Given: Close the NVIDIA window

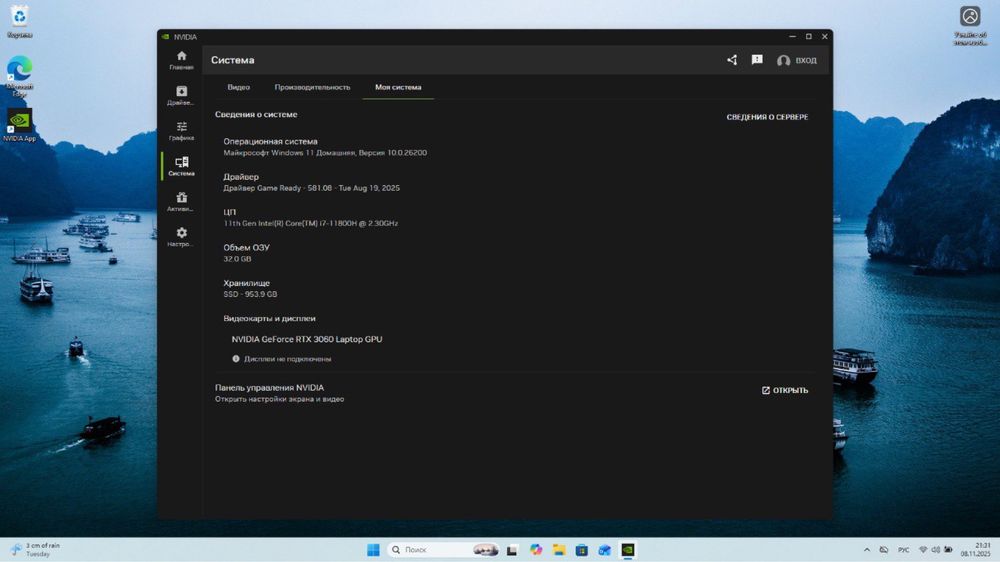Looking at the screenshot, I should point(825,37).
